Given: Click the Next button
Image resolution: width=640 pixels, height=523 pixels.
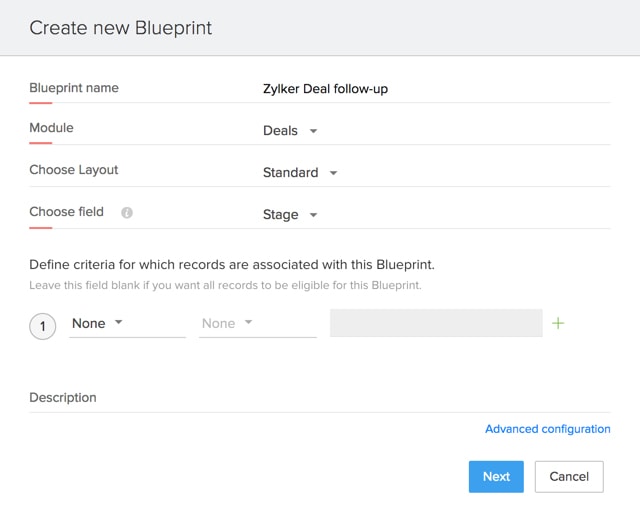Looking at the screenshot, I should [x=496, y=476].
